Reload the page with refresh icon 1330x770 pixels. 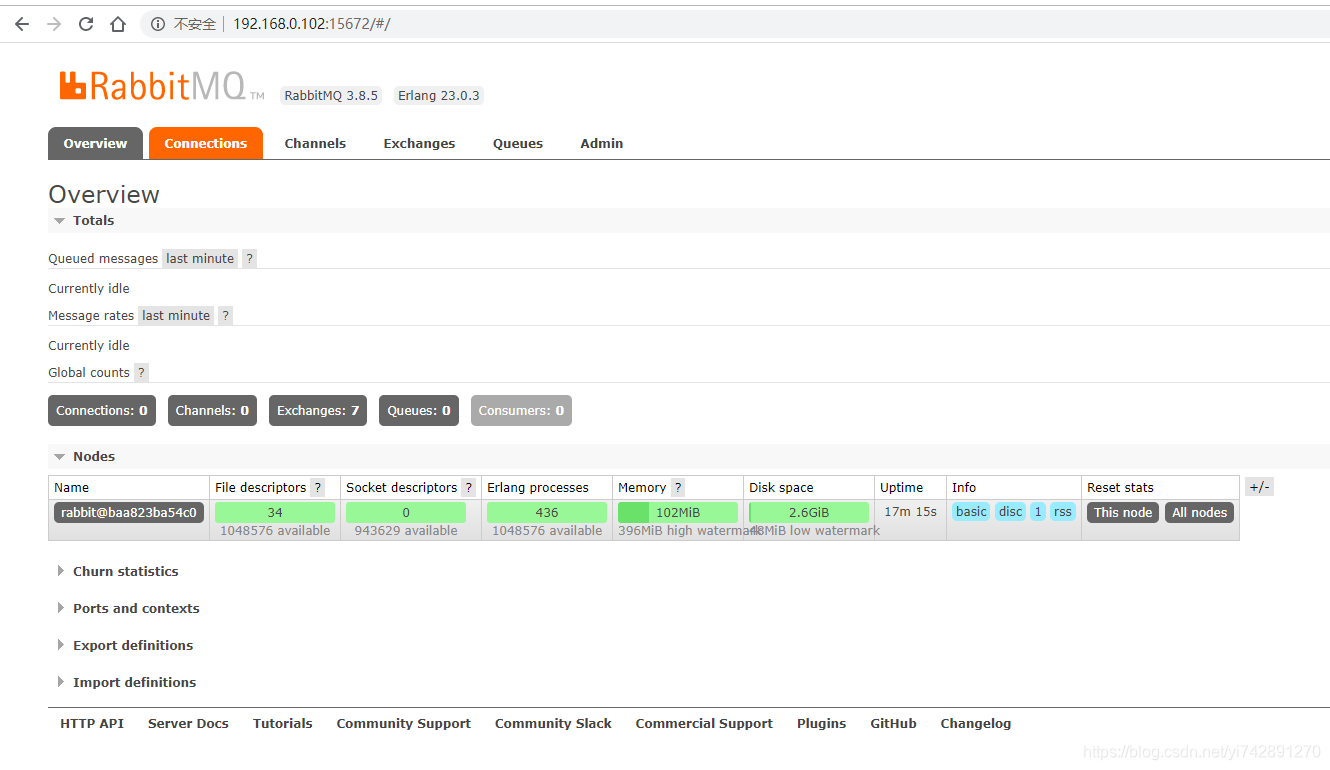tap(86, 24)
